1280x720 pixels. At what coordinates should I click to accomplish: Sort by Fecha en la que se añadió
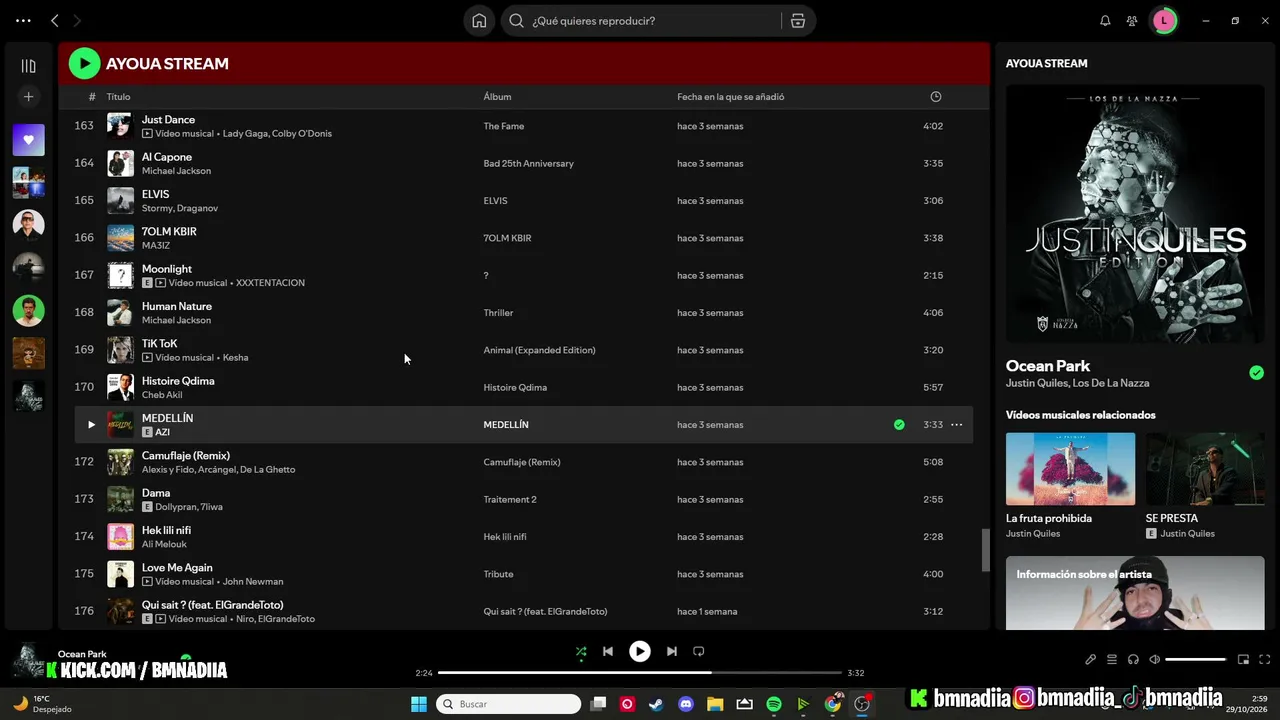pyautogui.click(x=731, y=97)
